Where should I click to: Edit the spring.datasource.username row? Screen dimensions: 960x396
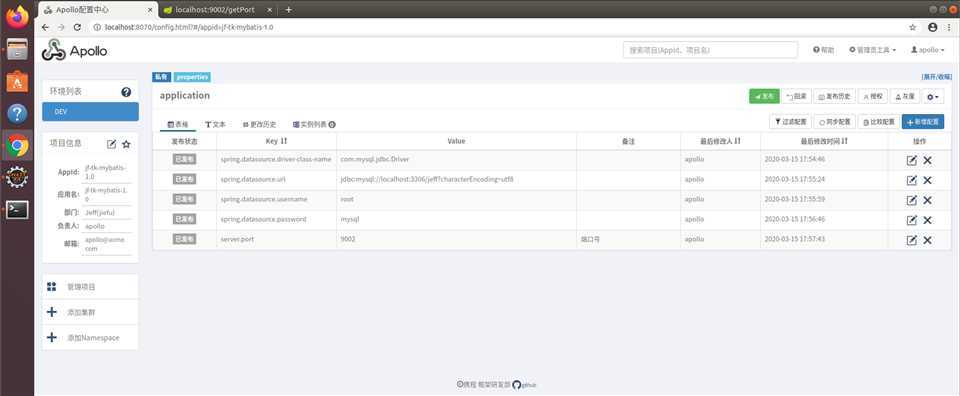tap(911, 200)
